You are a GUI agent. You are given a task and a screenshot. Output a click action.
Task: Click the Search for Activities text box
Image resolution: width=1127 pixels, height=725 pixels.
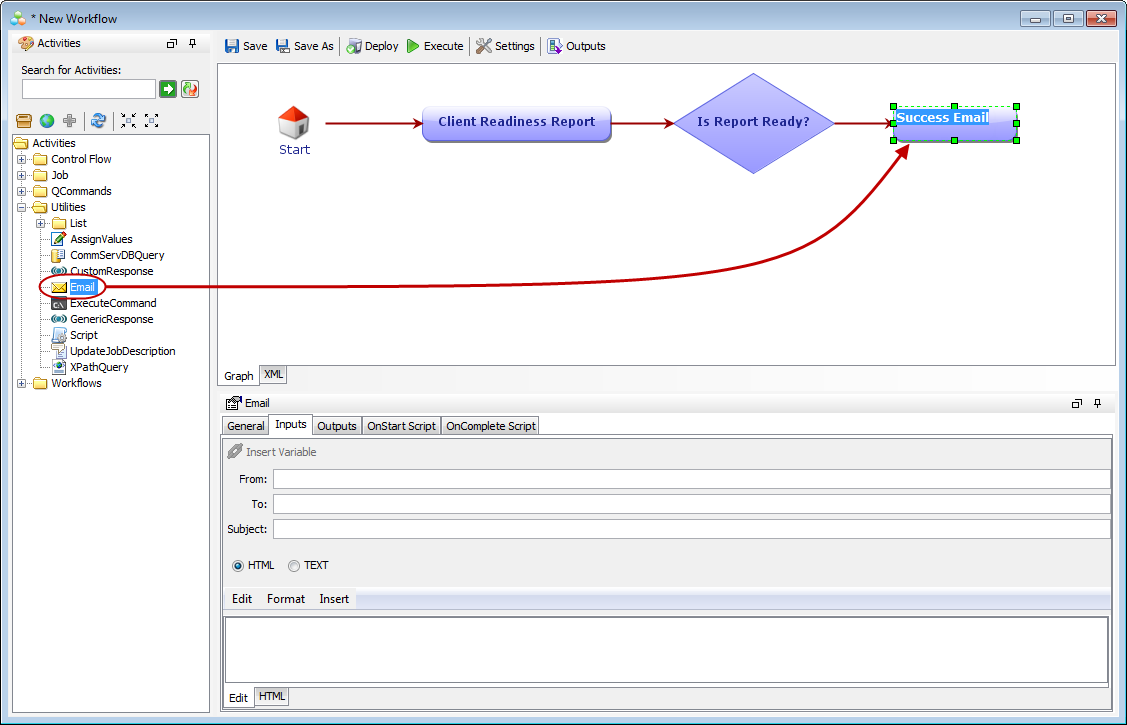pyautogui.click(x=89, y=89)
